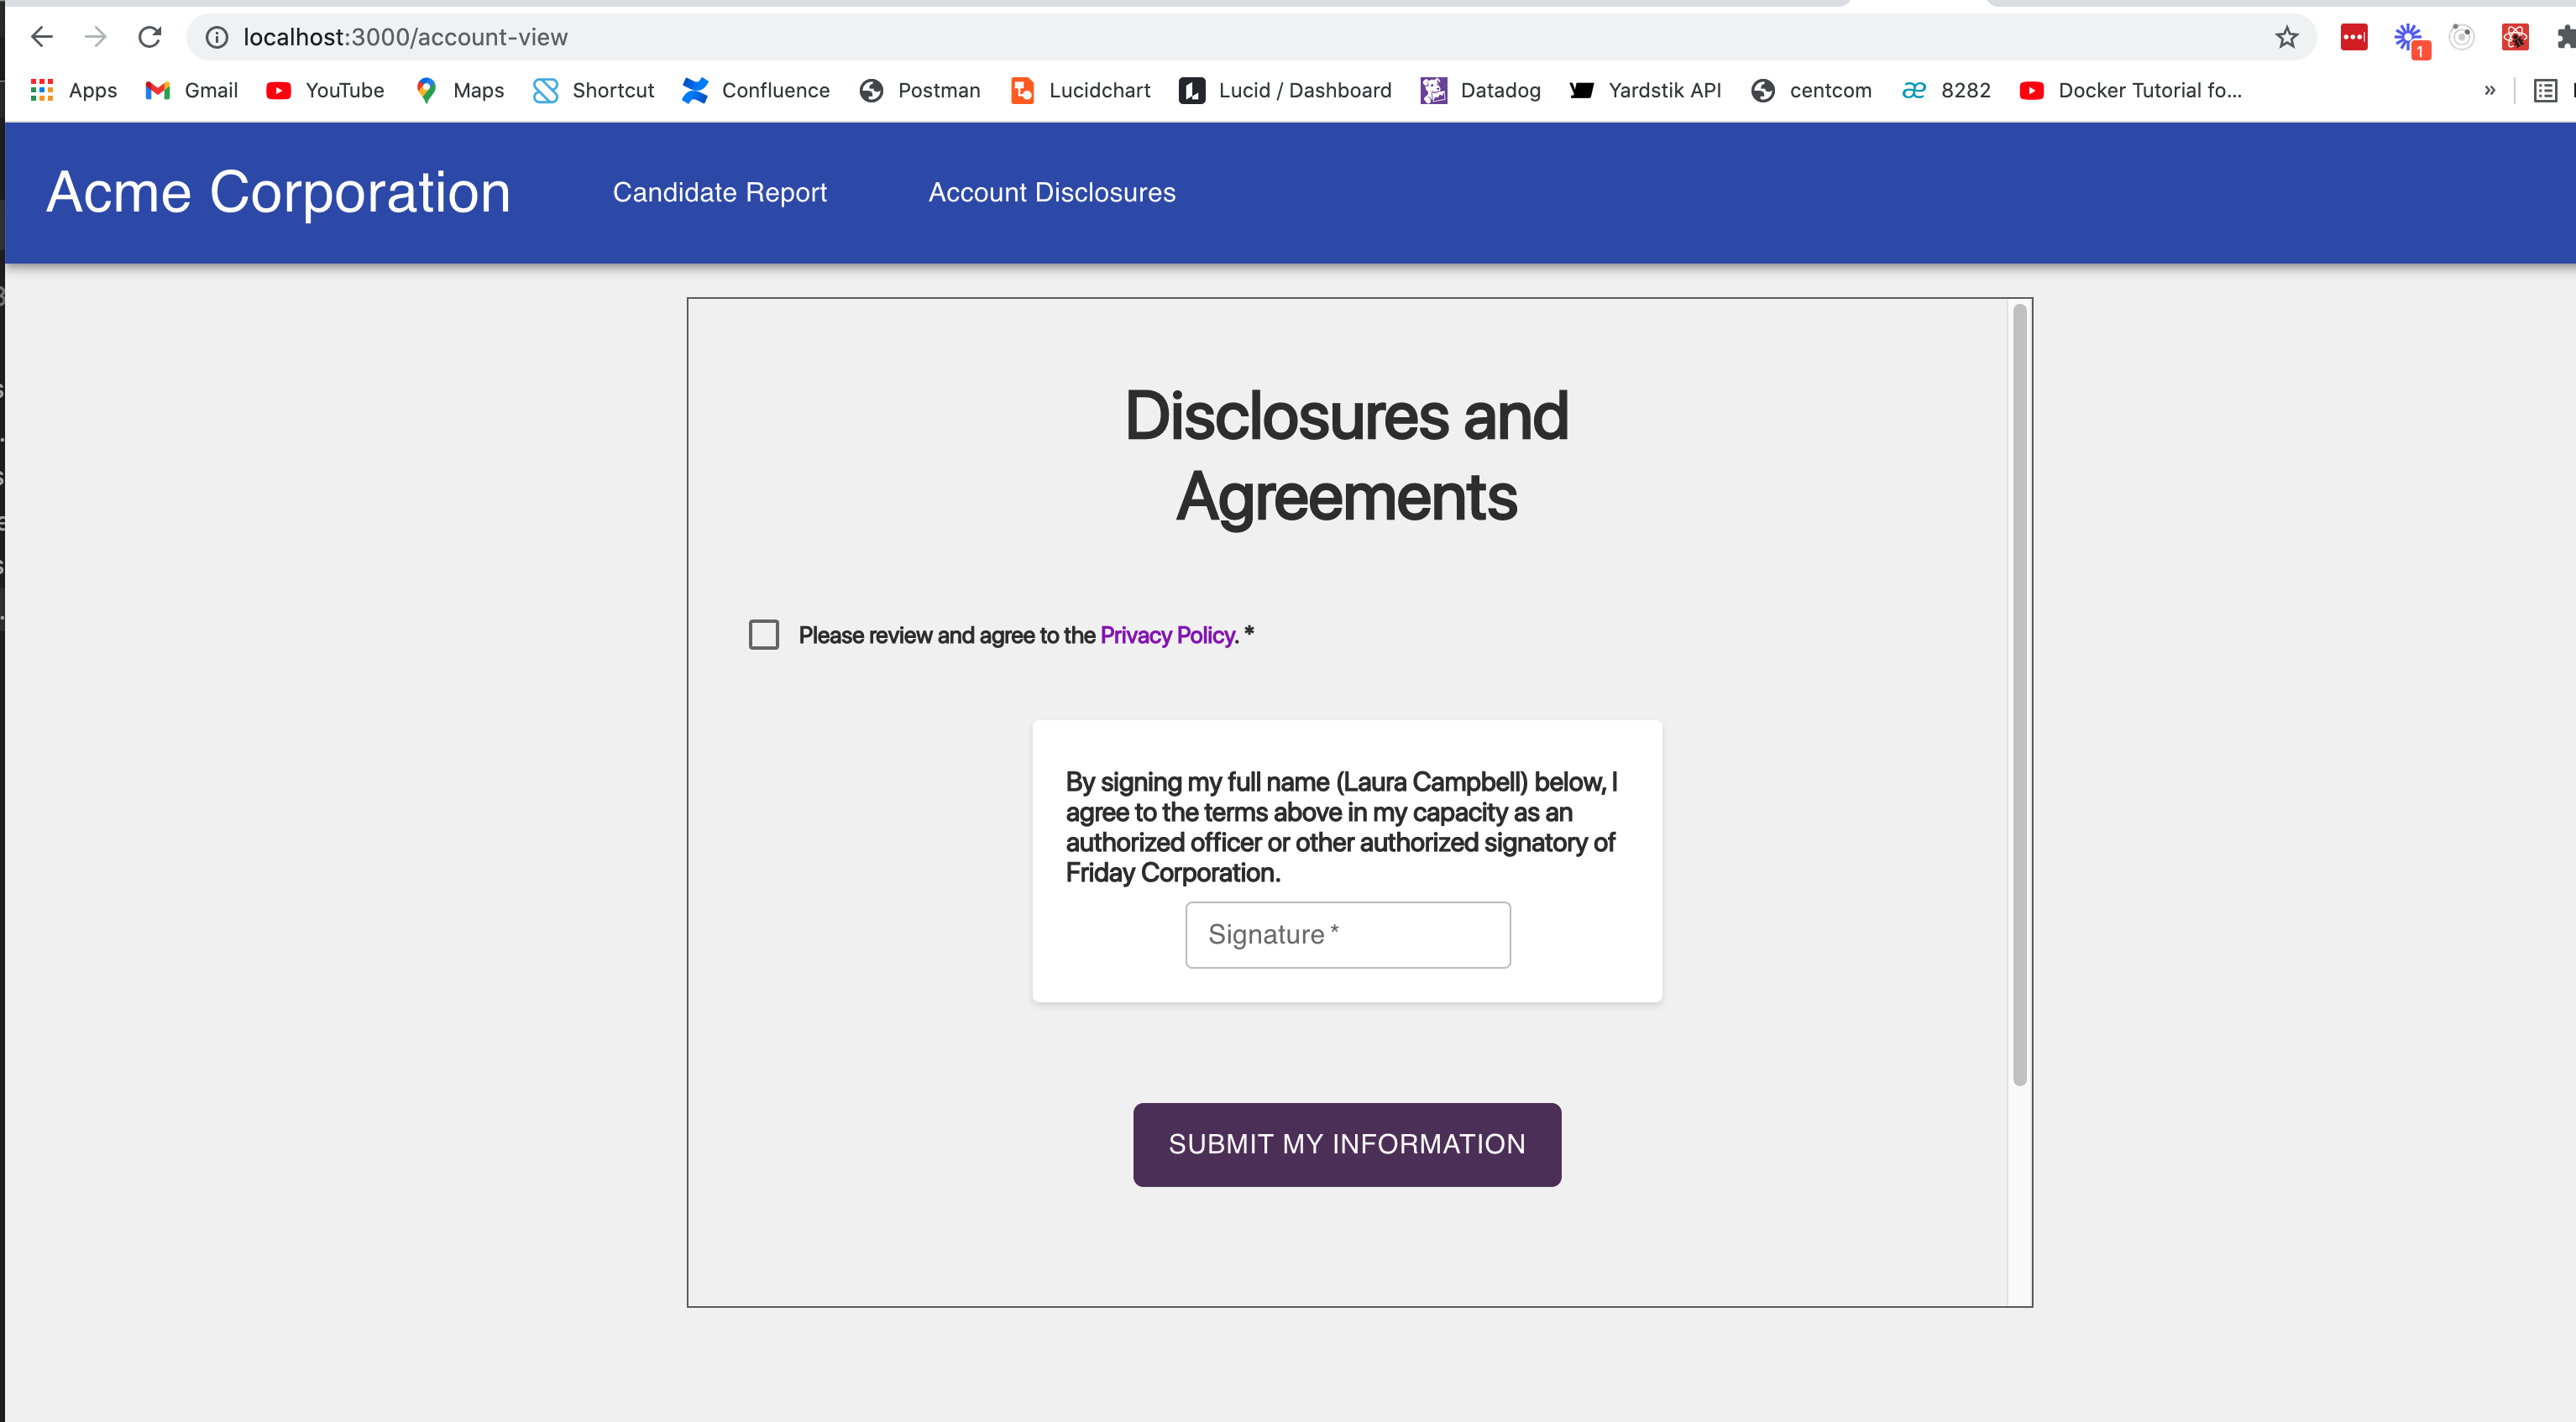Open the Datadog bookmark

point(1481,90)
